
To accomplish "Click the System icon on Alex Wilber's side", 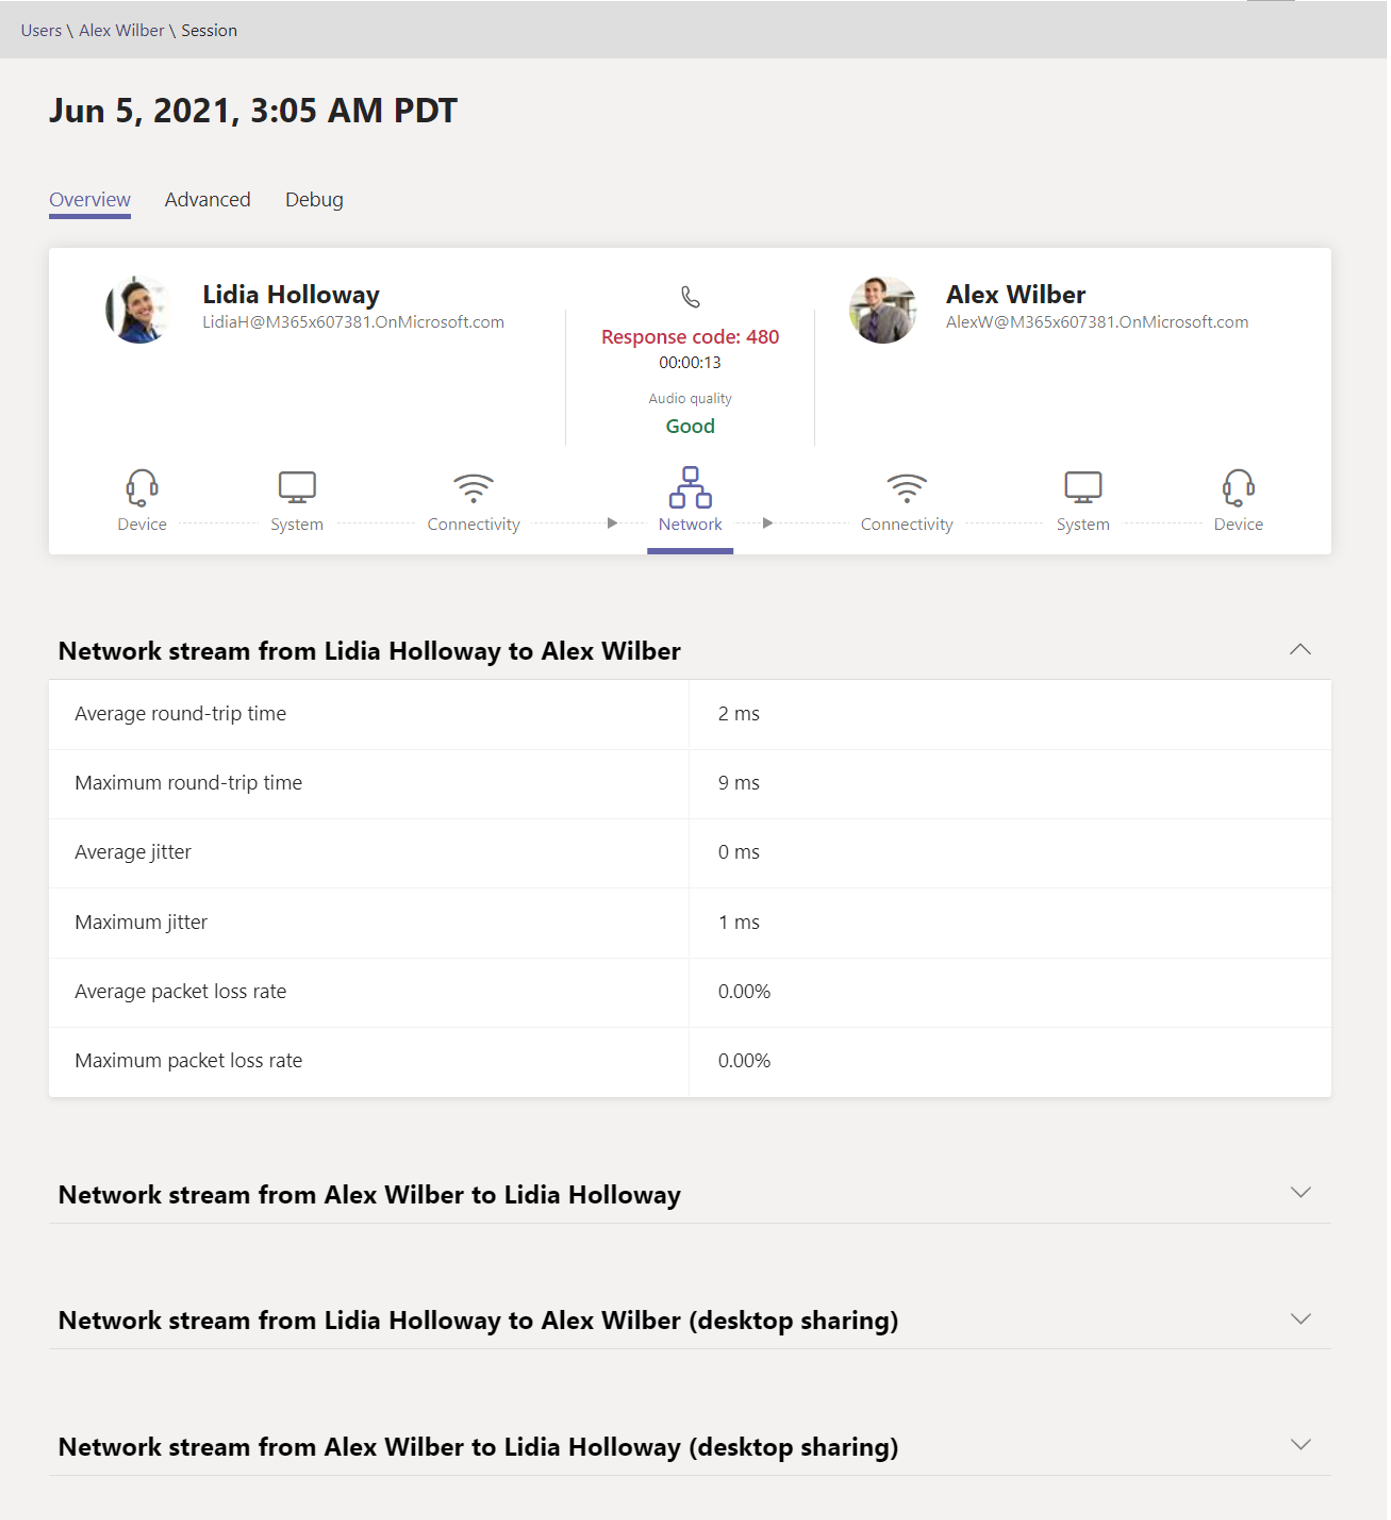I will 1082,487.
